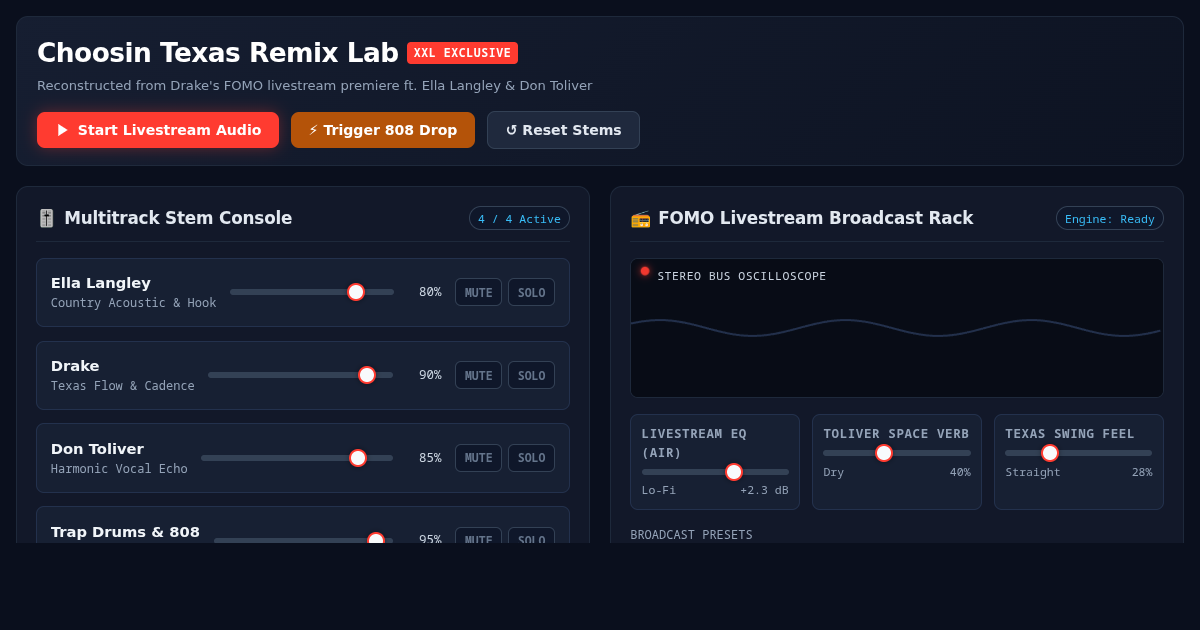Click the '4 / 4 Active' status badge
The height and width of the screenshot is (630, 1200).
(x=519, y=218)
